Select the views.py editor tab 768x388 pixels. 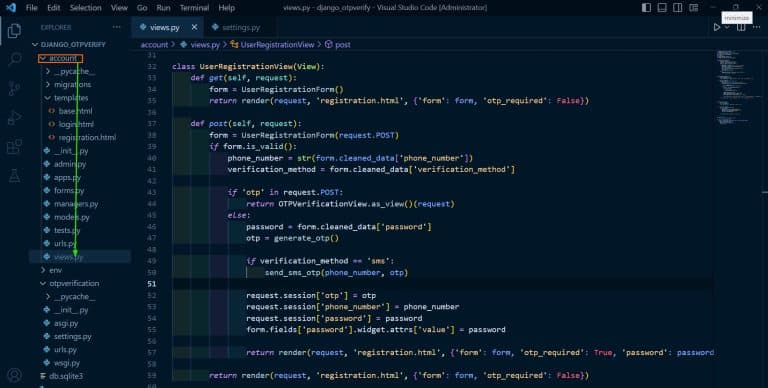[167, 27]
